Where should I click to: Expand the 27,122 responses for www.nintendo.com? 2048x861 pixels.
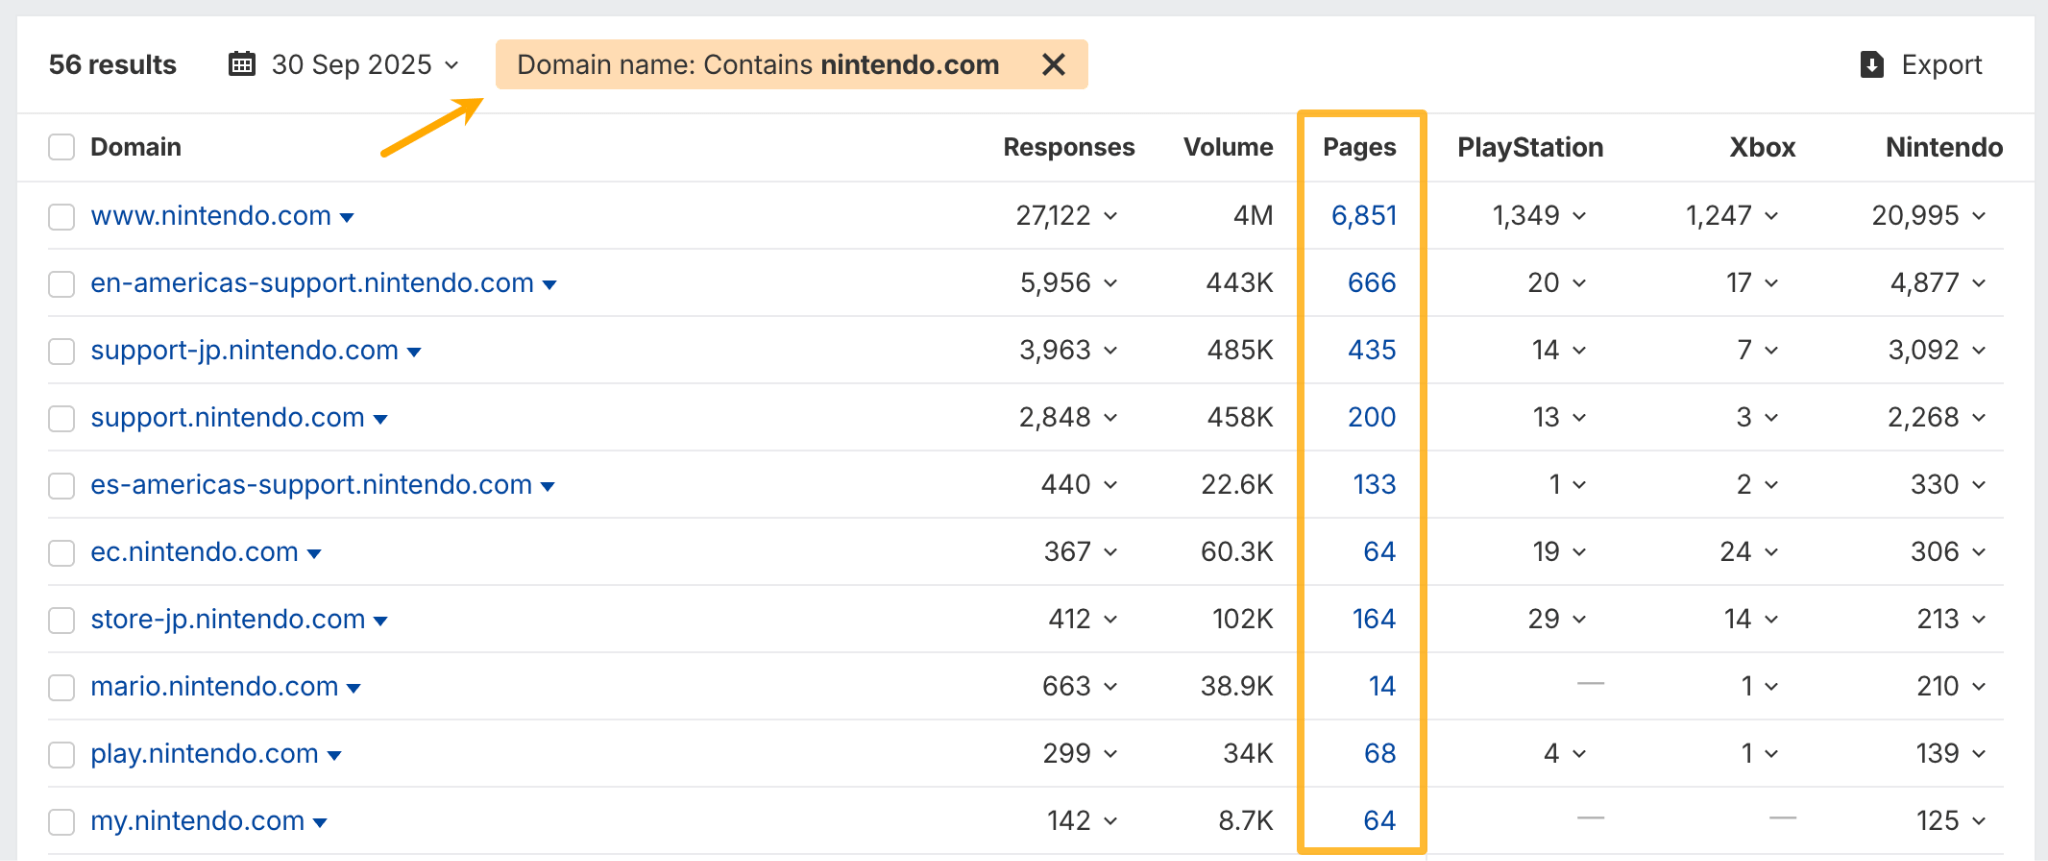click(1066, 216)
